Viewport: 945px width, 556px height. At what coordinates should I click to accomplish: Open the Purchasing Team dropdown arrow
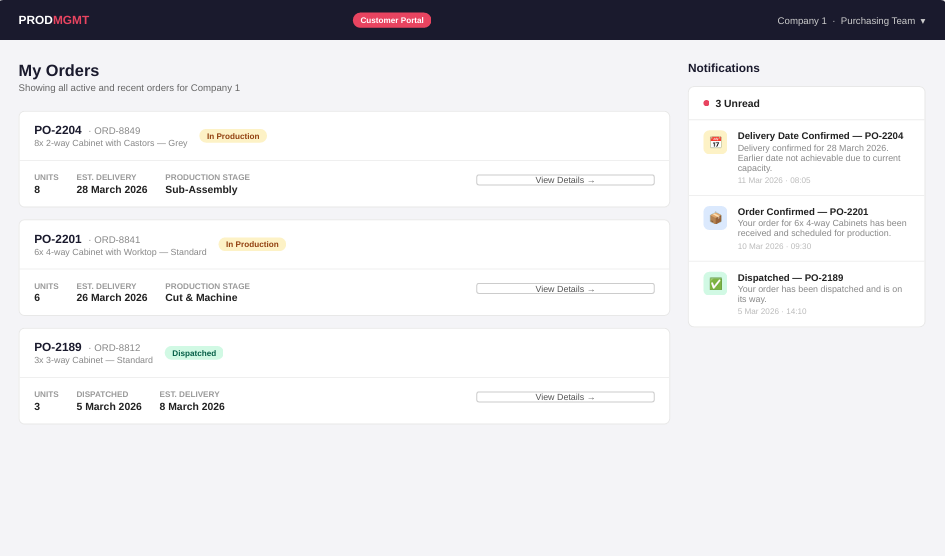click(x=923, y=21)
